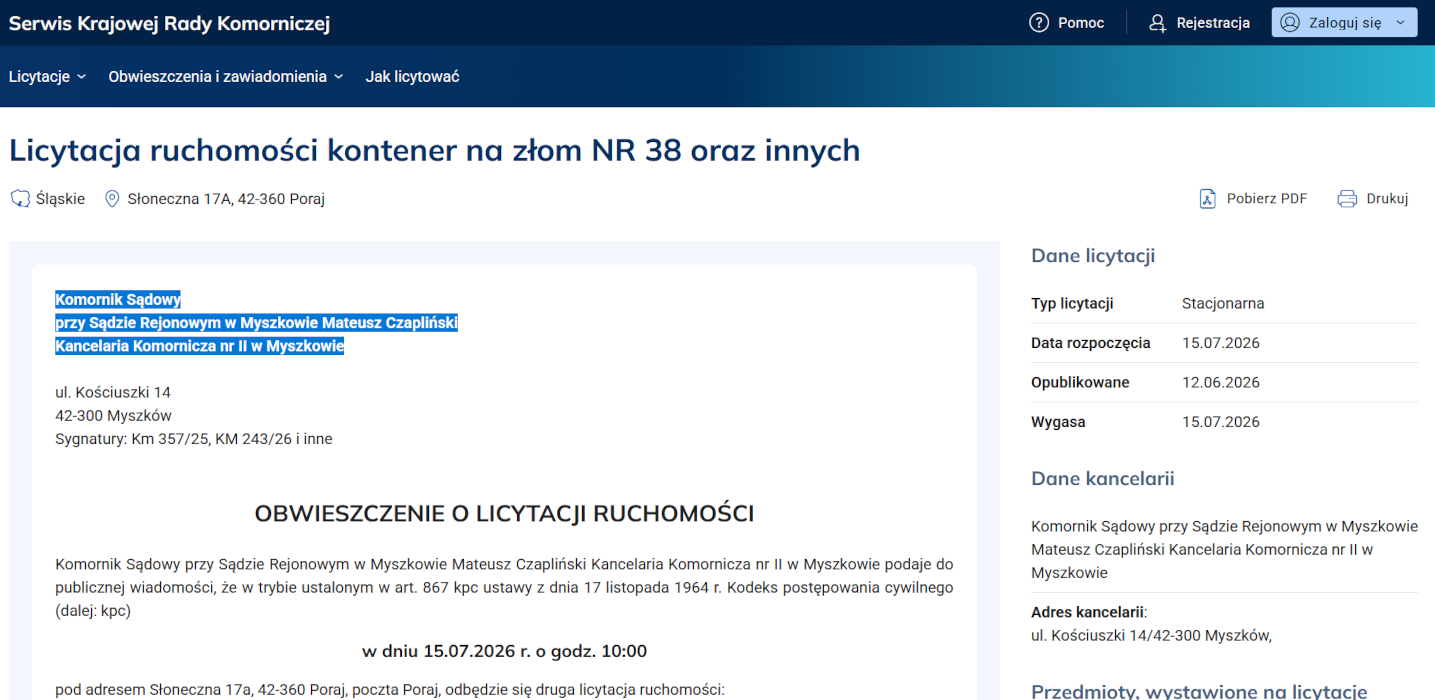The height and width of the screenshot is (700, 1435).
Task: Click Wygasa value 15.07.2026
Action: [x=1221, y=422]
